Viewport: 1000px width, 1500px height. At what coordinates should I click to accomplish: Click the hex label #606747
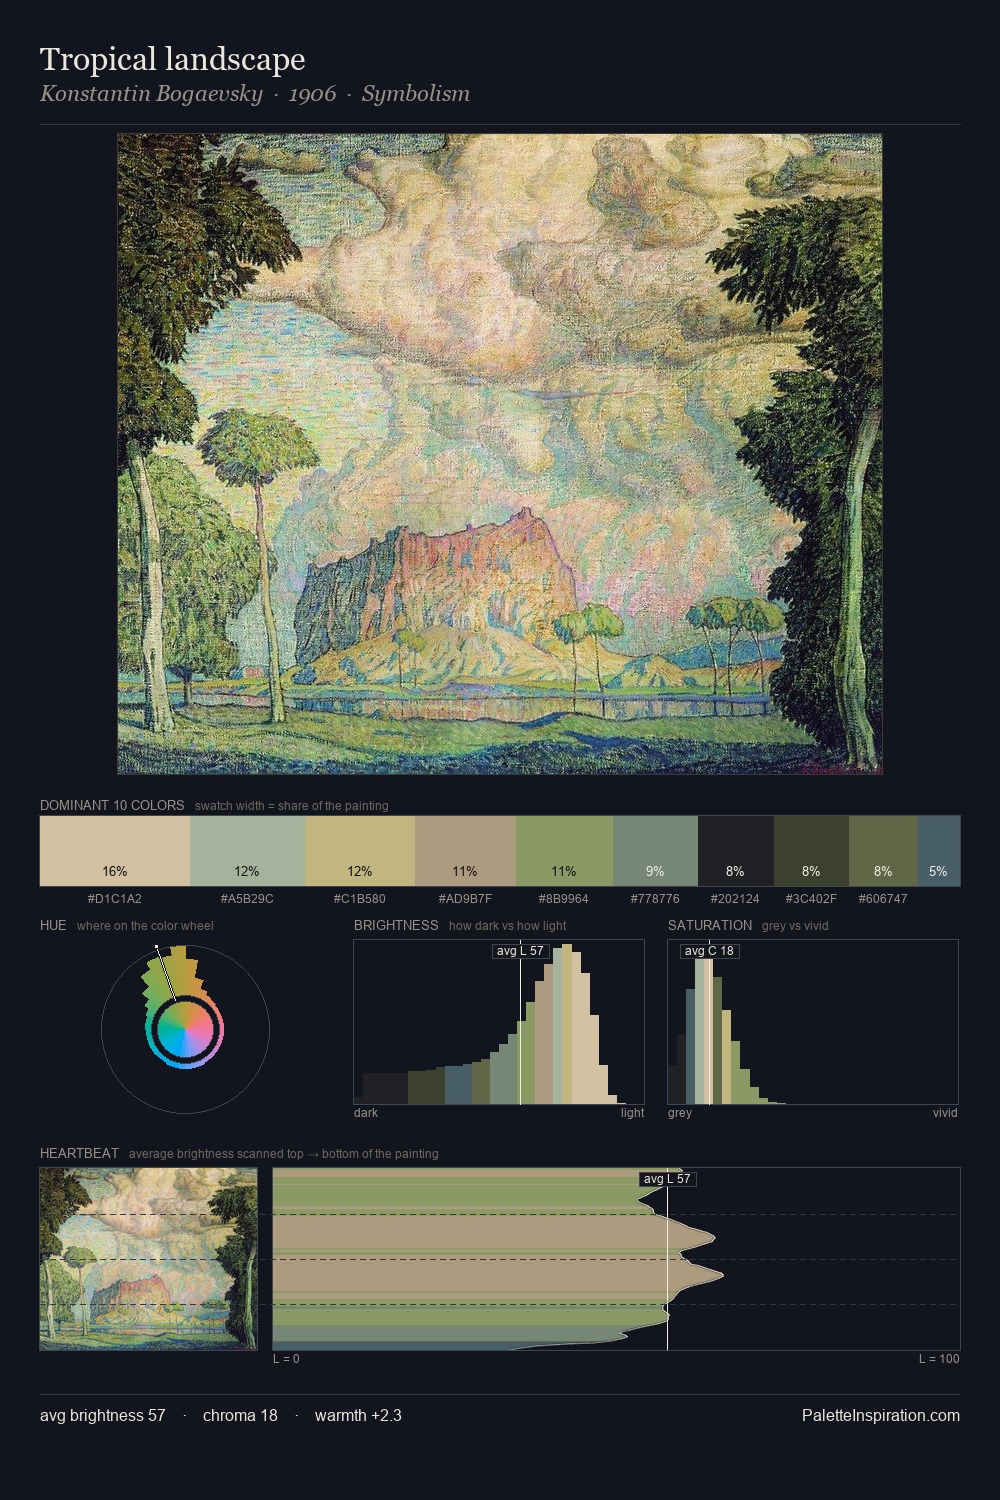coord(883,899)
